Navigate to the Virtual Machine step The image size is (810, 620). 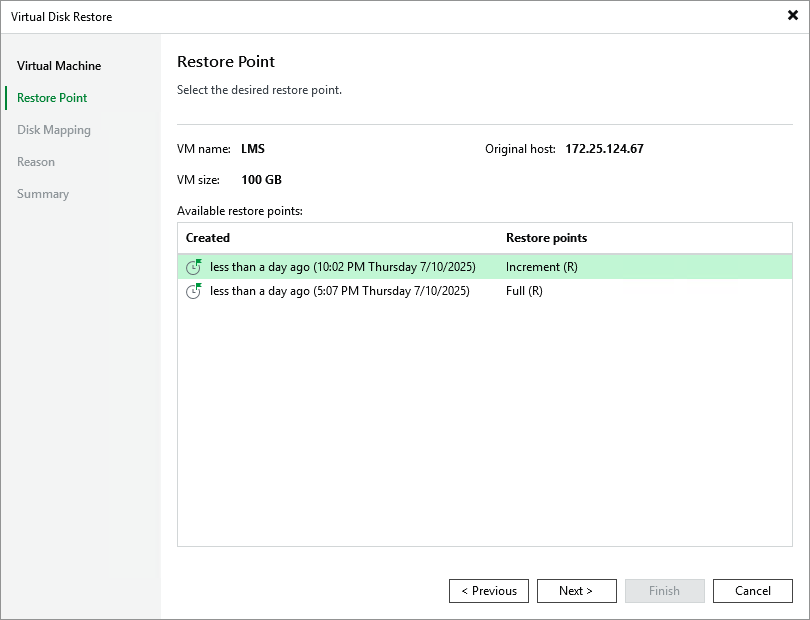click(x=57, y=65)
